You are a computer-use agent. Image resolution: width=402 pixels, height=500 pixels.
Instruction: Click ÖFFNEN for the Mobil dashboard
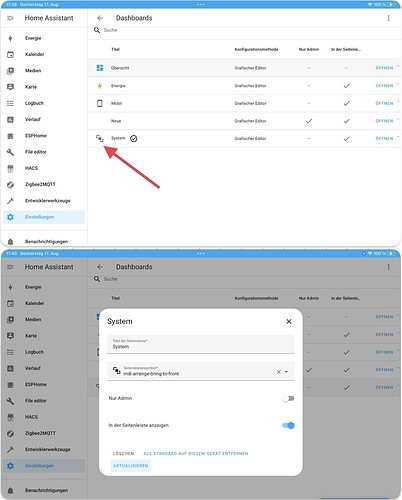point(384,103)
